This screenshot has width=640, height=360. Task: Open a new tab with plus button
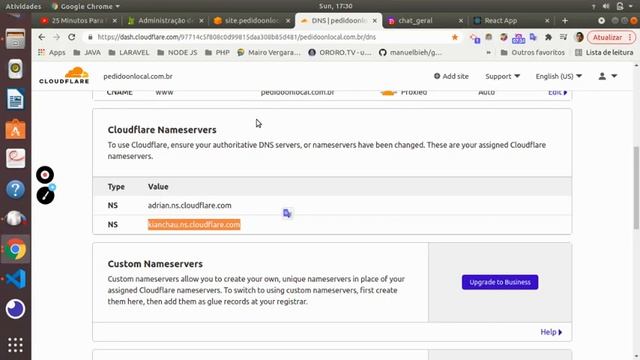[x=565, y=20]
